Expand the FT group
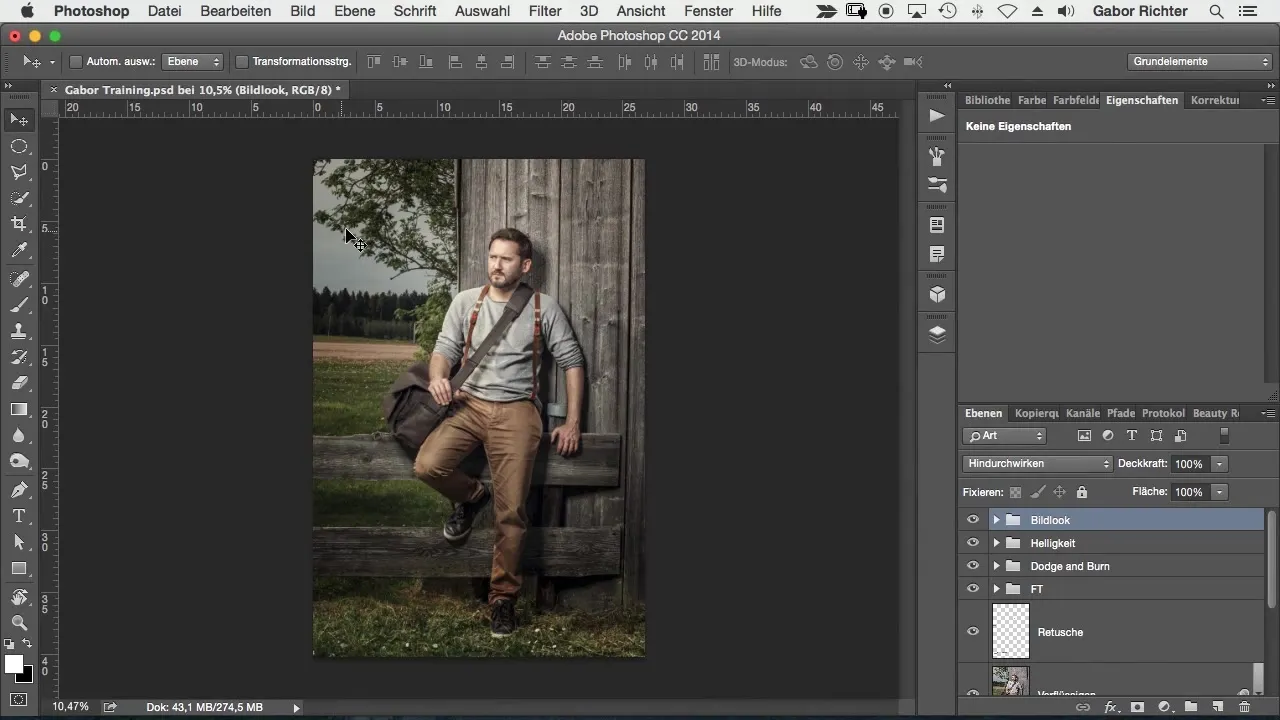1280x720 pixels. [996, 589]
